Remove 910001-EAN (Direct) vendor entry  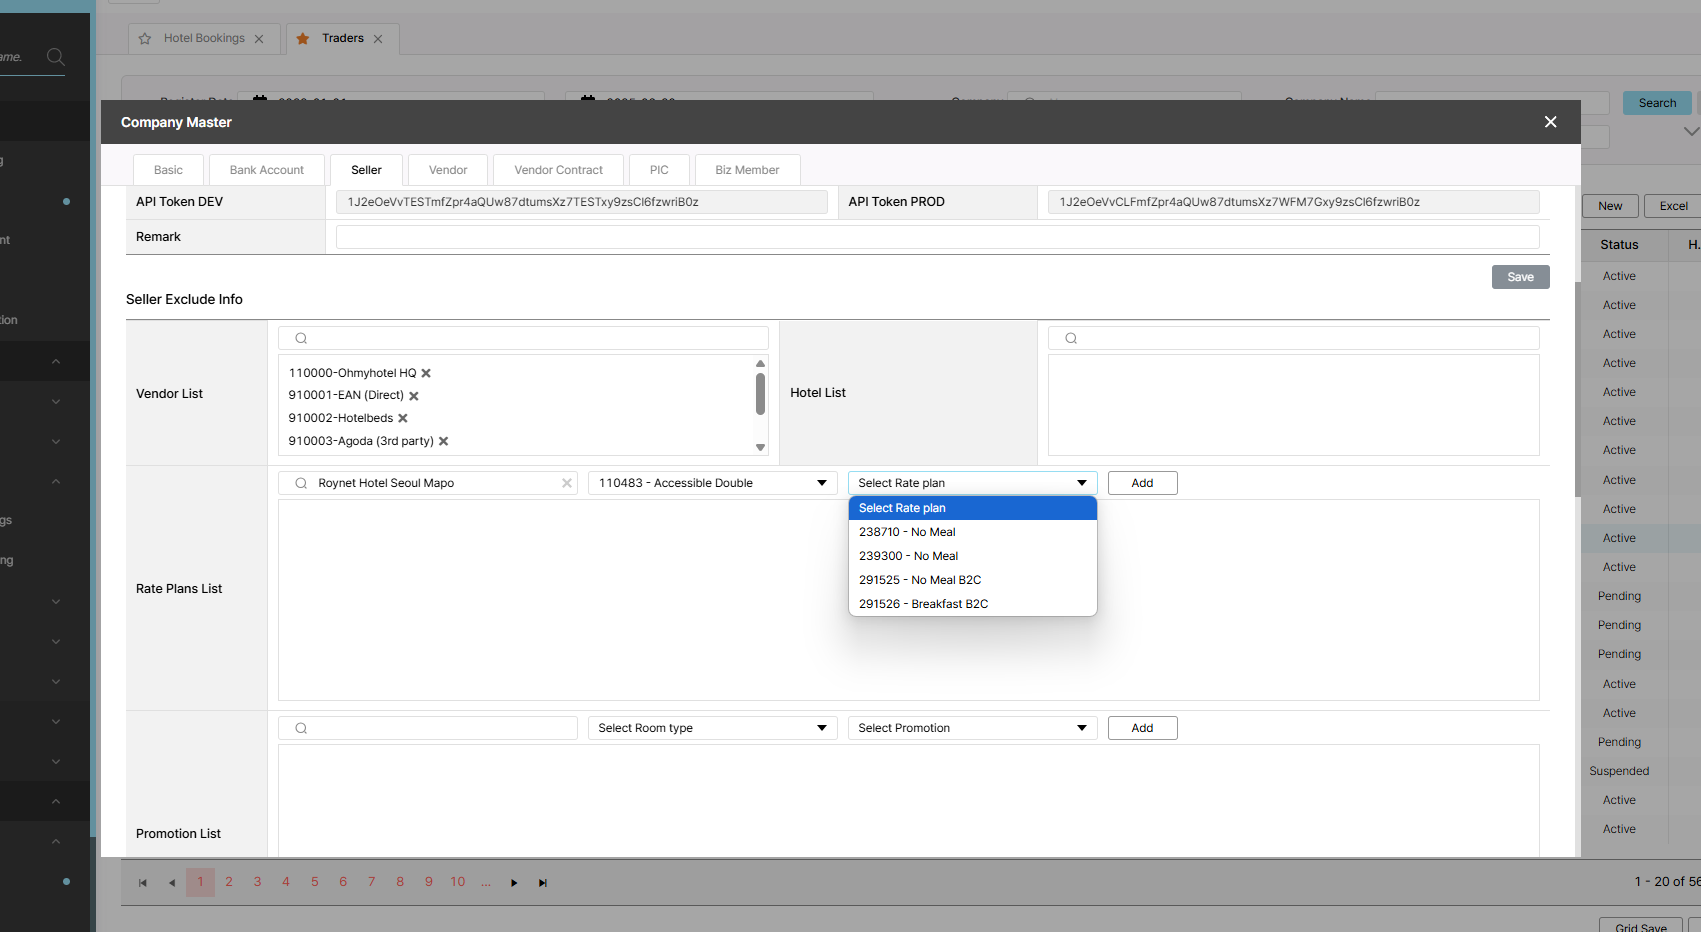coord(414,396)
